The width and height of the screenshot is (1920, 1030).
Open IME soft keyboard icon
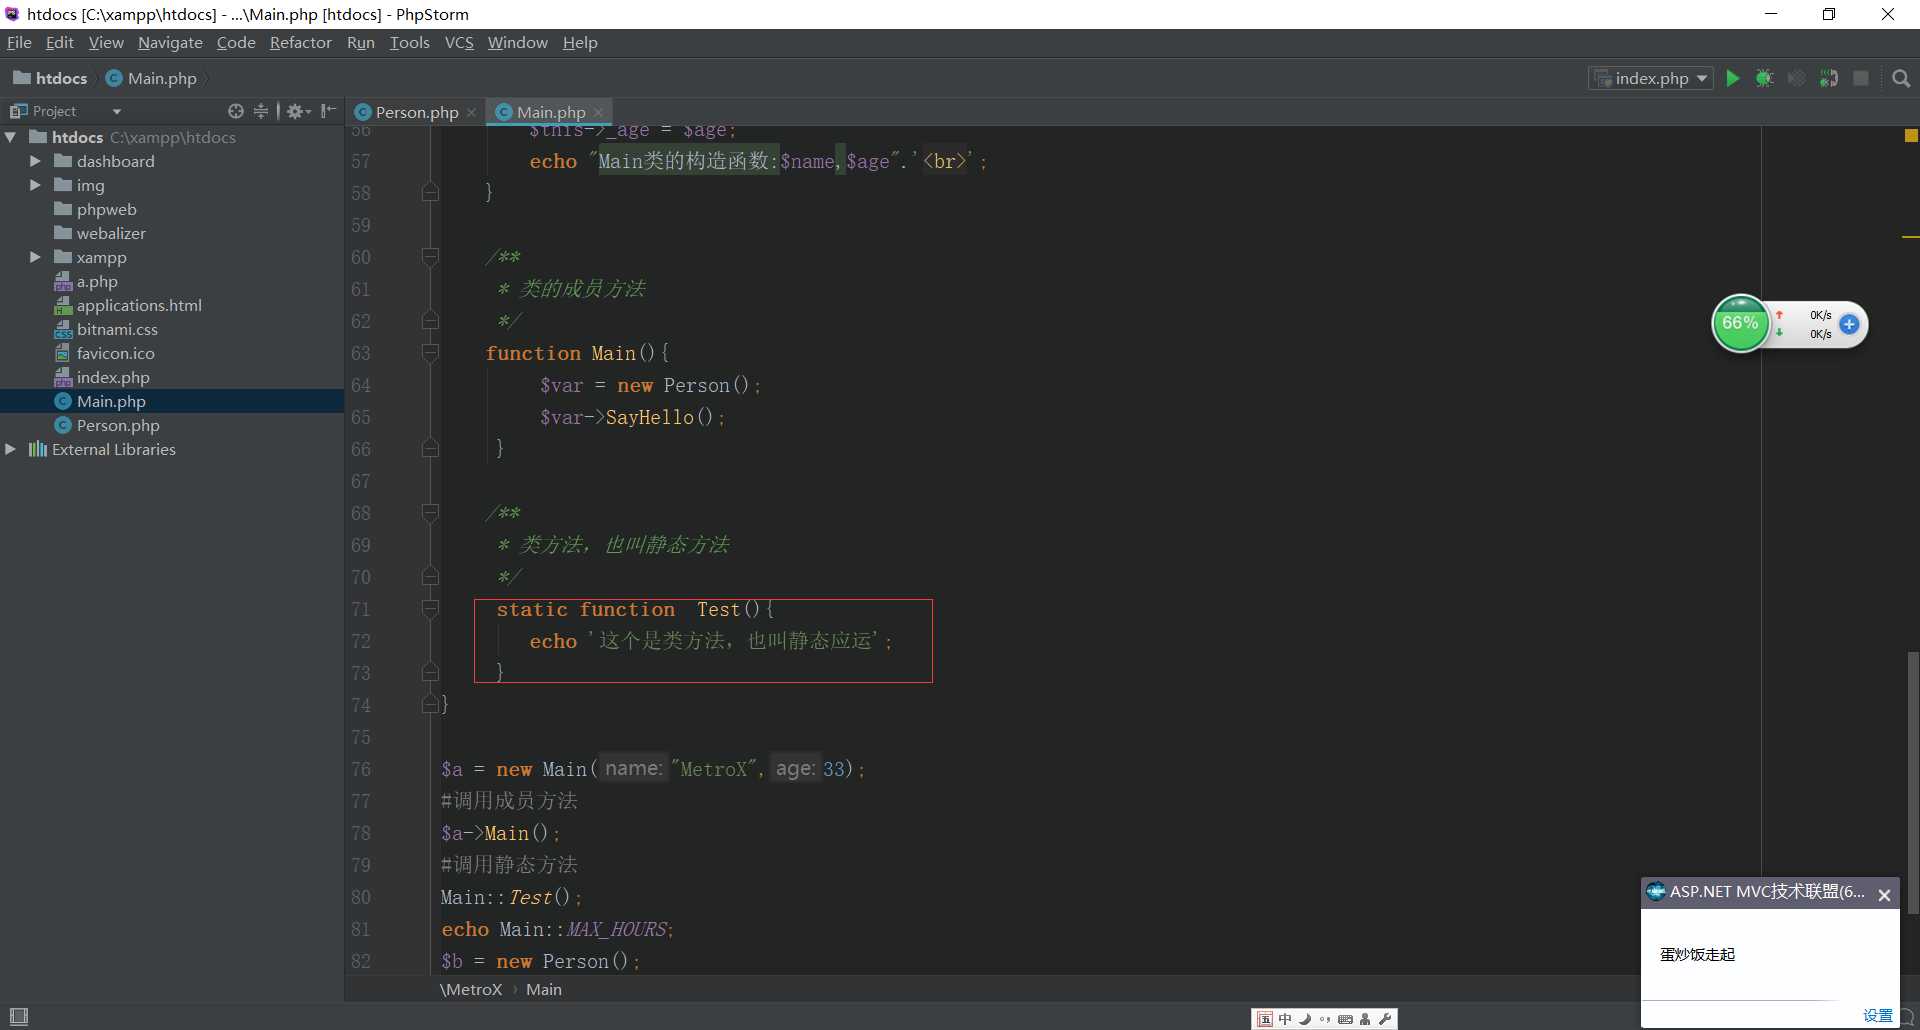point(1345,1019)
